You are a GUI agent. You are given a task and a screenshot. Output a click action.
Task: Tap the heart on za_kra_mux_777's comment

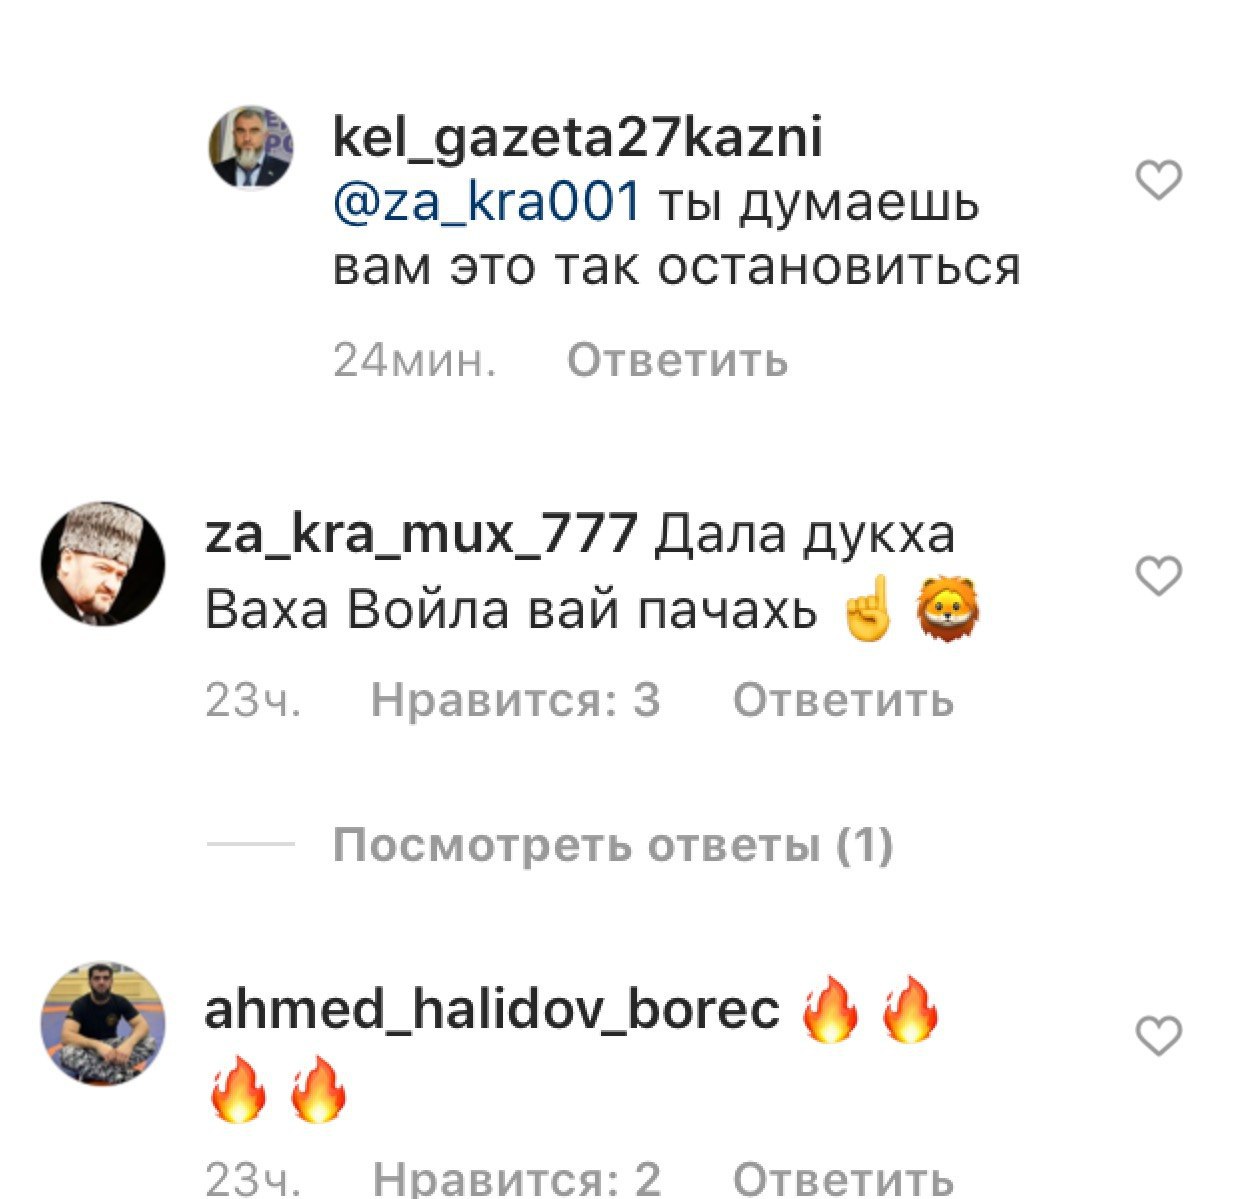[x=1159, y=577]
